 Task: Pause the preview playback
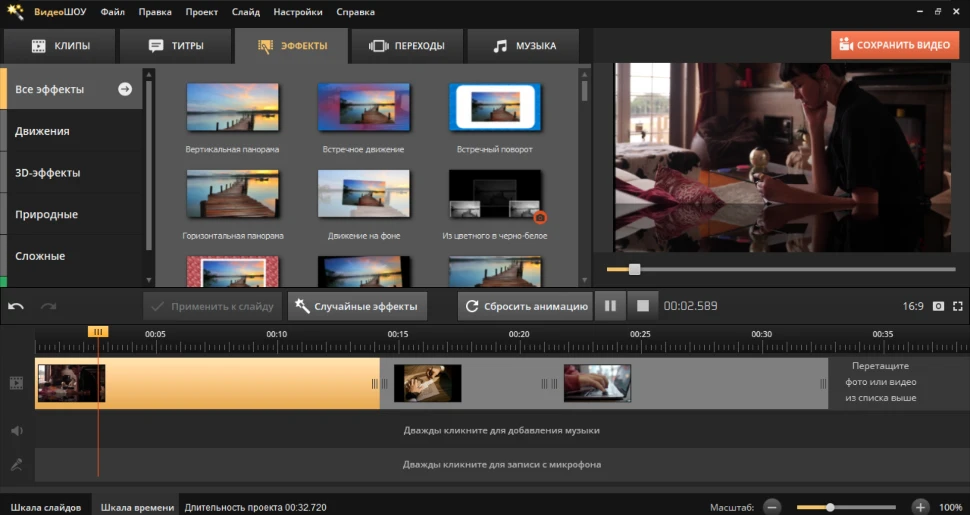point(610,306)
